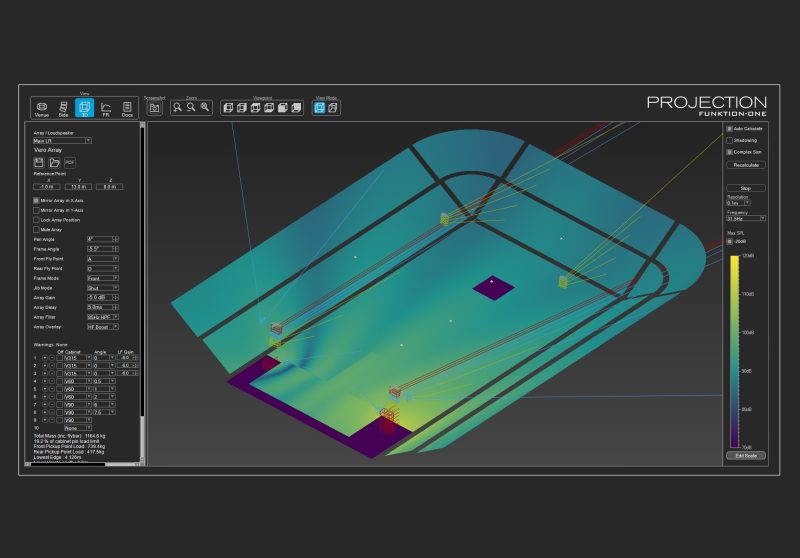Switch to the Venue view
The height and width of the screenshot is (558, 800).
[x=42, y=108]
